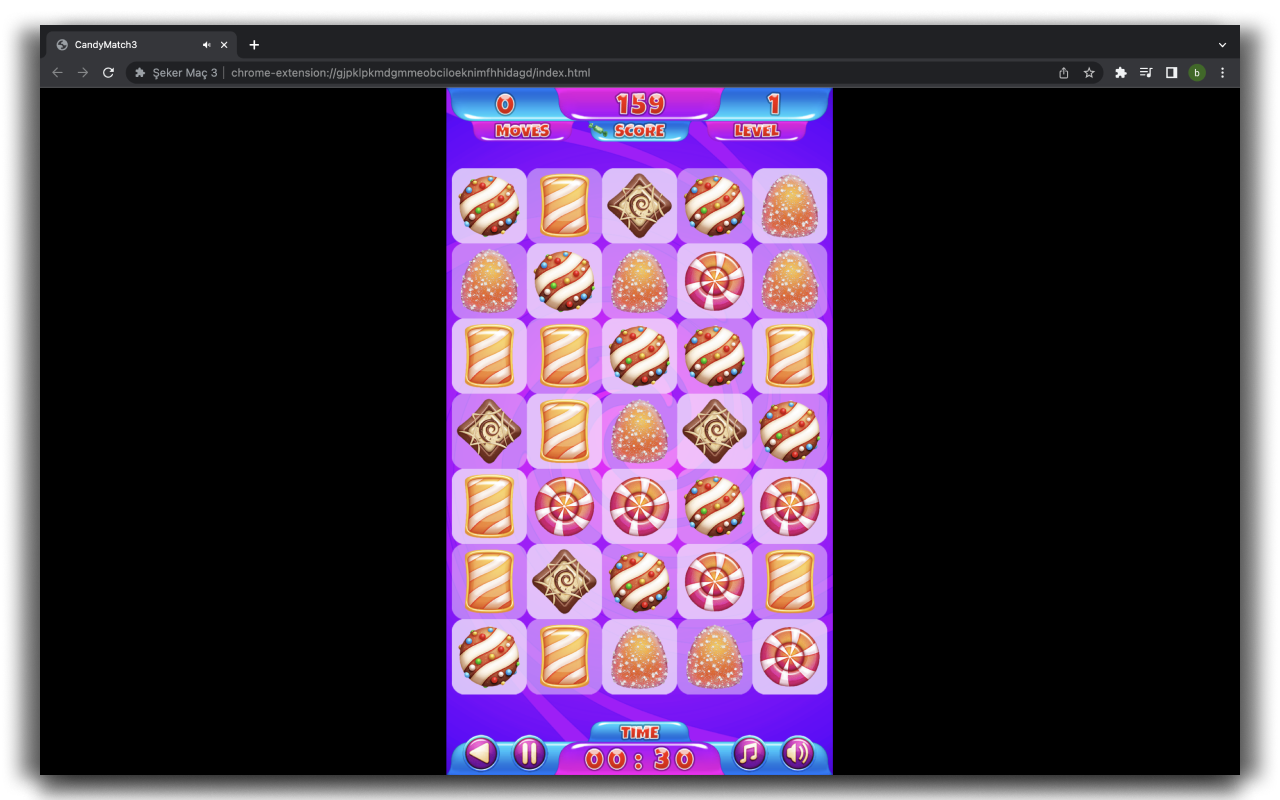Open the Chrome Extensions puzzle icon

(x=1120, y=72)
